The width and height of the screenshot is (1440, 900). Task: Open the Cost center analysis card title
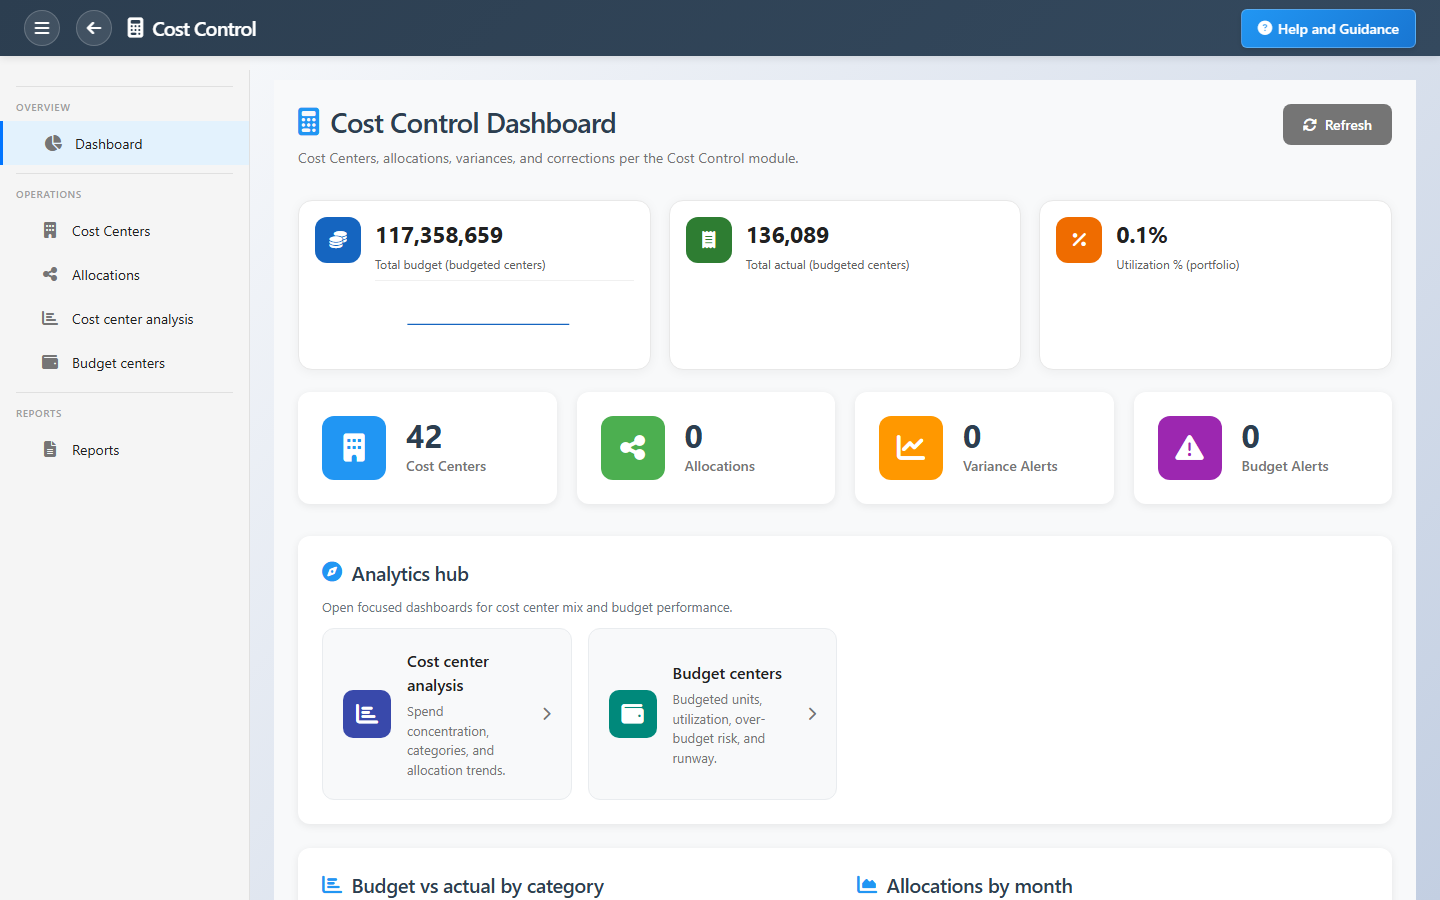(x=448, y=674)
